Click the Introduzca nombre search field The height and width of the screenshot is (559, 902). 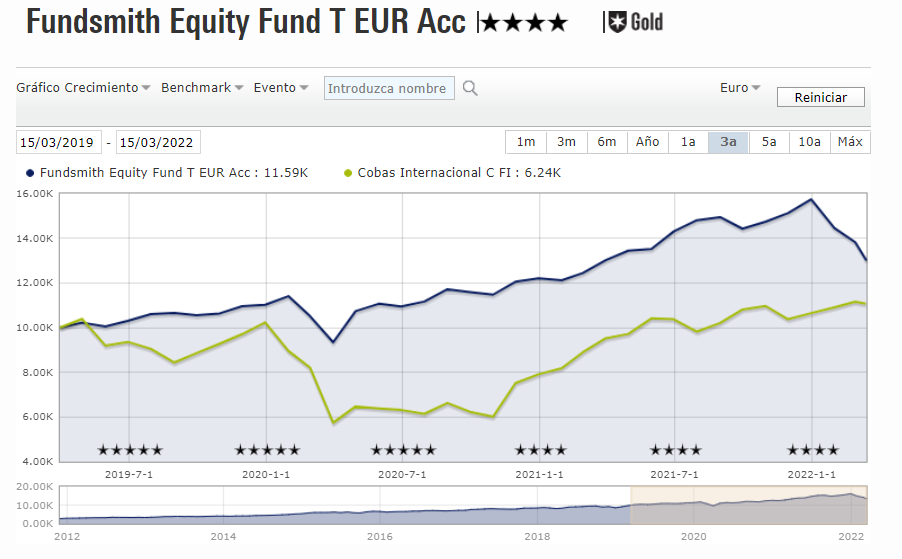(x=389, y=88)
